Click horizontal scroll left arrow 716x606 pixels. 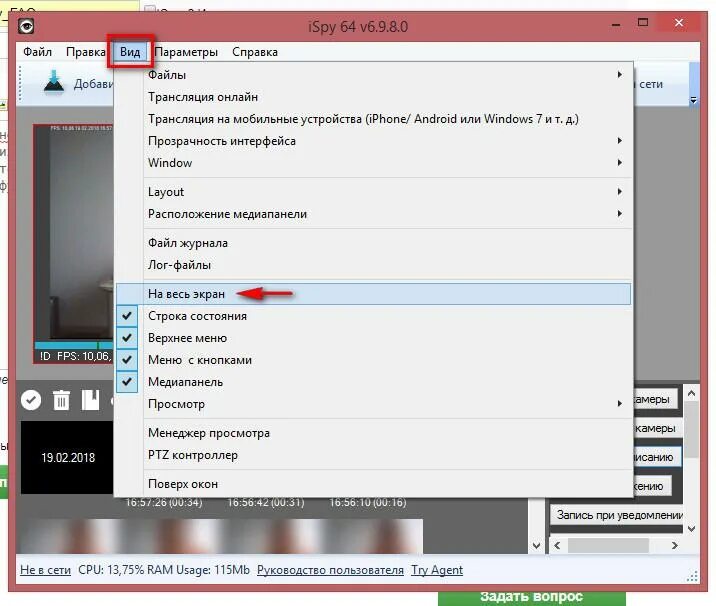pyautogui.click(x=557, y=545)
